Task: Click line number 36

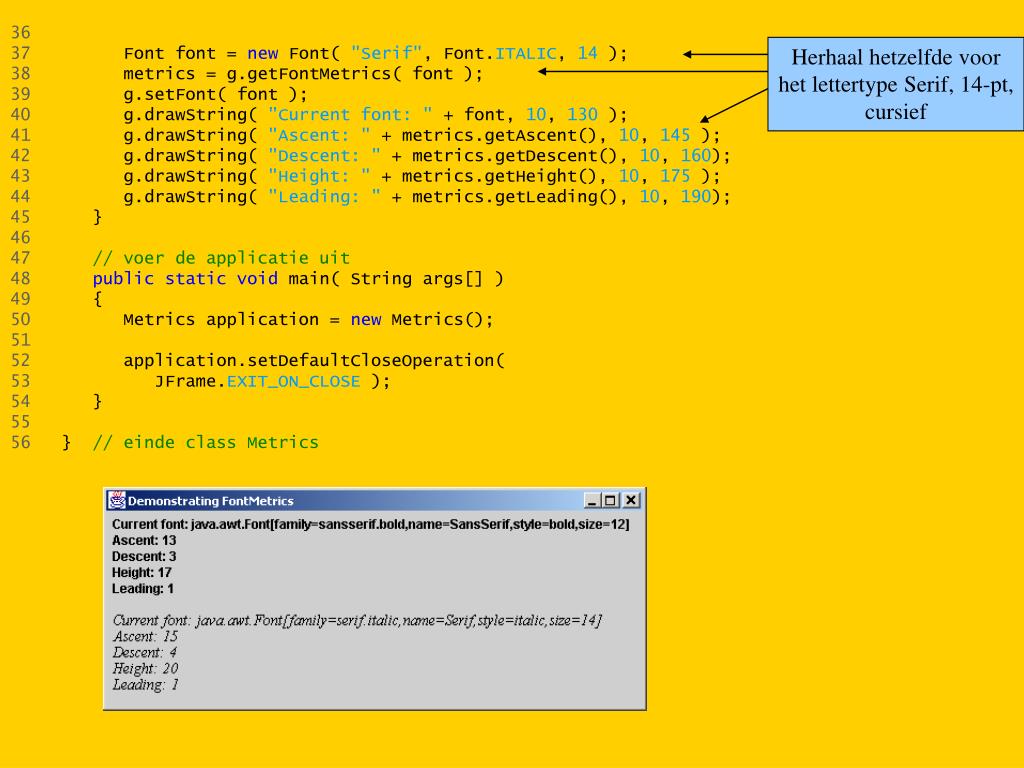Action: tap(20, 33)
